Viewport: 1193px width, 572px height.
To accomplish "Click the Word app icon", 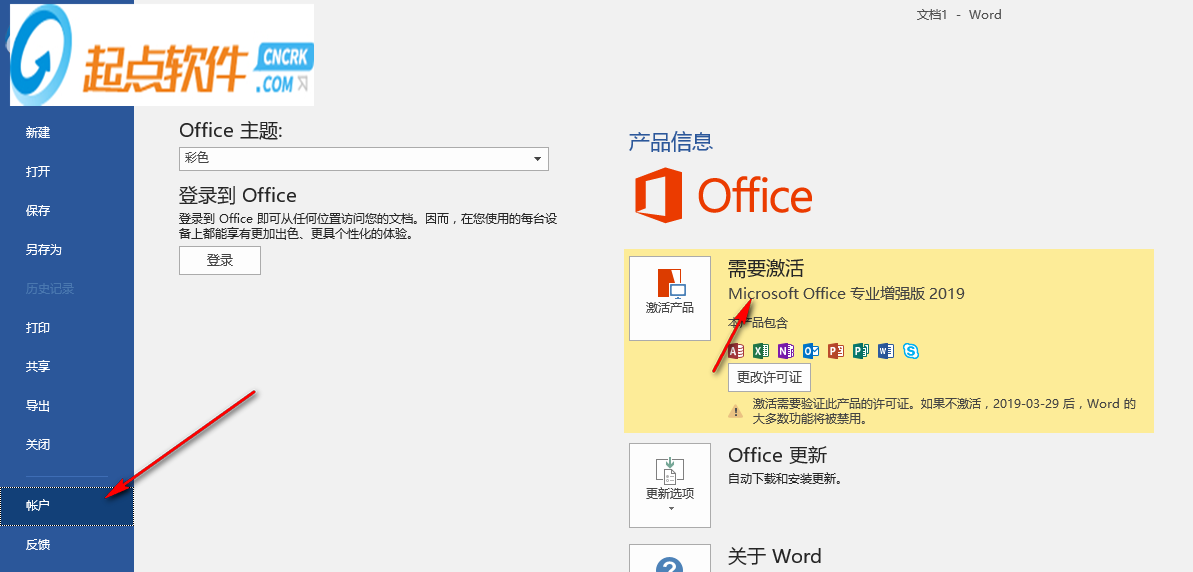I will pyautogui.click(x=886, y=351).
